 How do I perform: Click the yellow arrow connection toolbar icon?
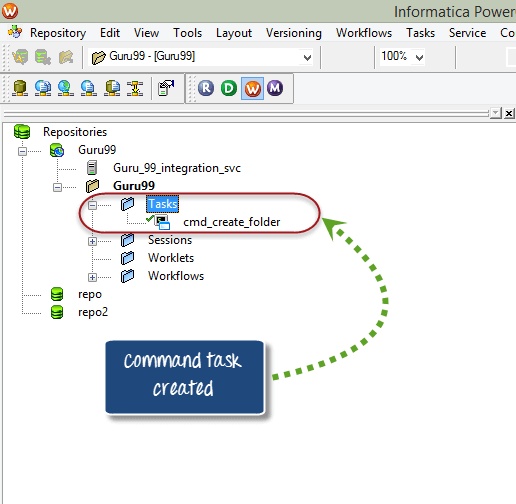135,88
